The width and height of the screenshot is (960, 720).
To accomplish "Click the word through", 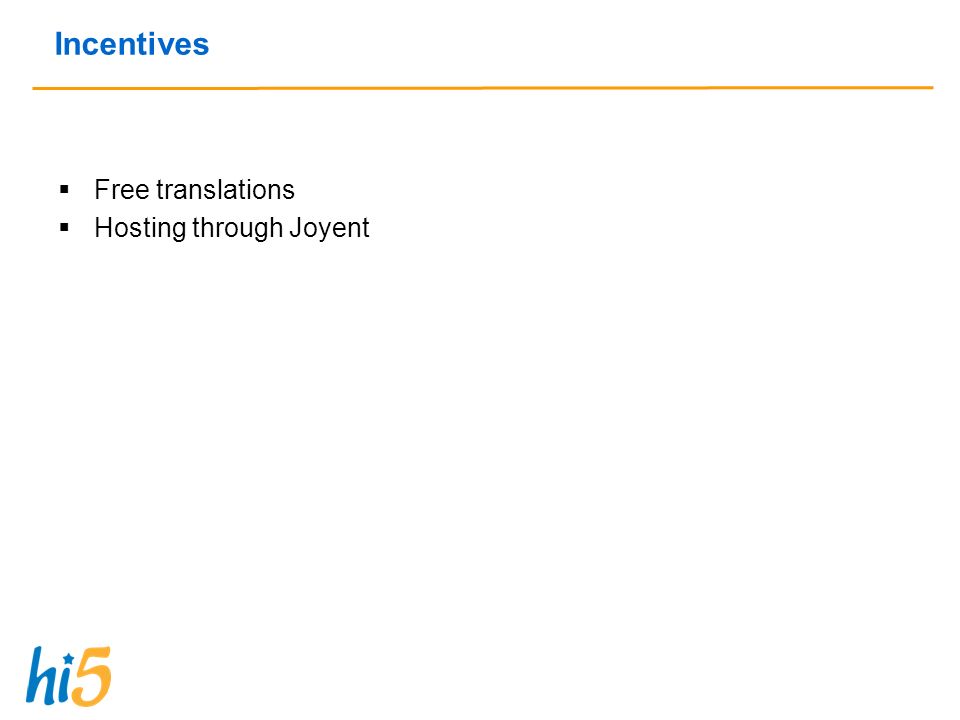I will click(x=238, y=228).
